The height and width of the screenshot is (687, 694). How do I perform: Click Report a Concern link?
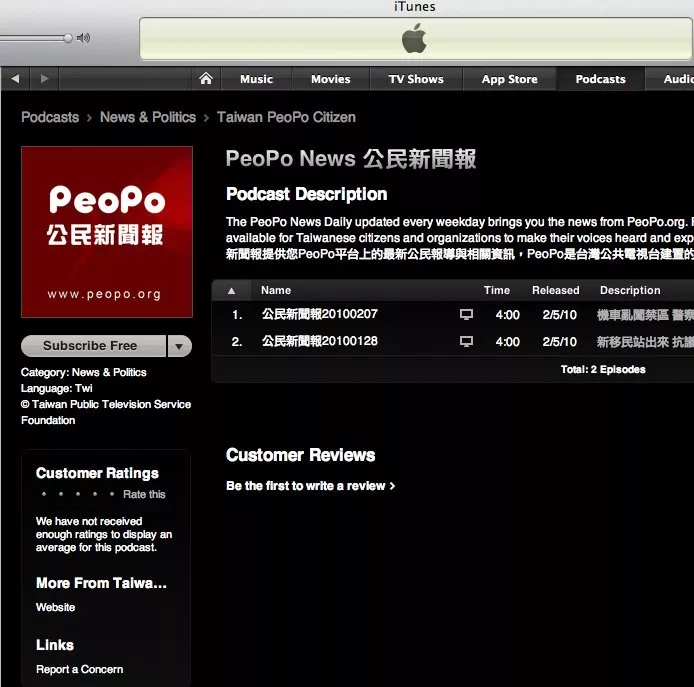80,669
